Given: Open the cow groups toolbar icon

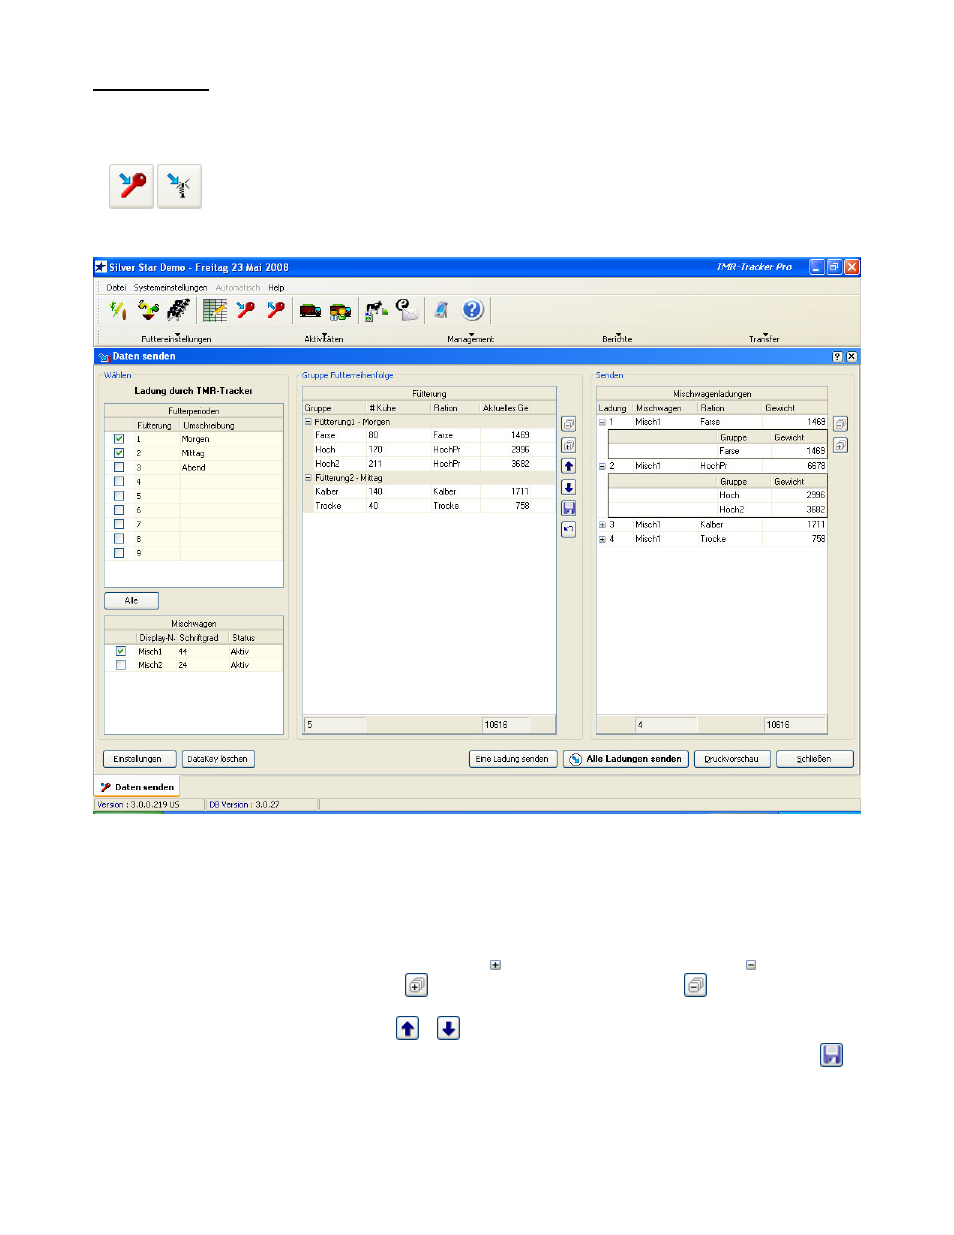Looking at the screenshot, I should click(x=178, y=310).
